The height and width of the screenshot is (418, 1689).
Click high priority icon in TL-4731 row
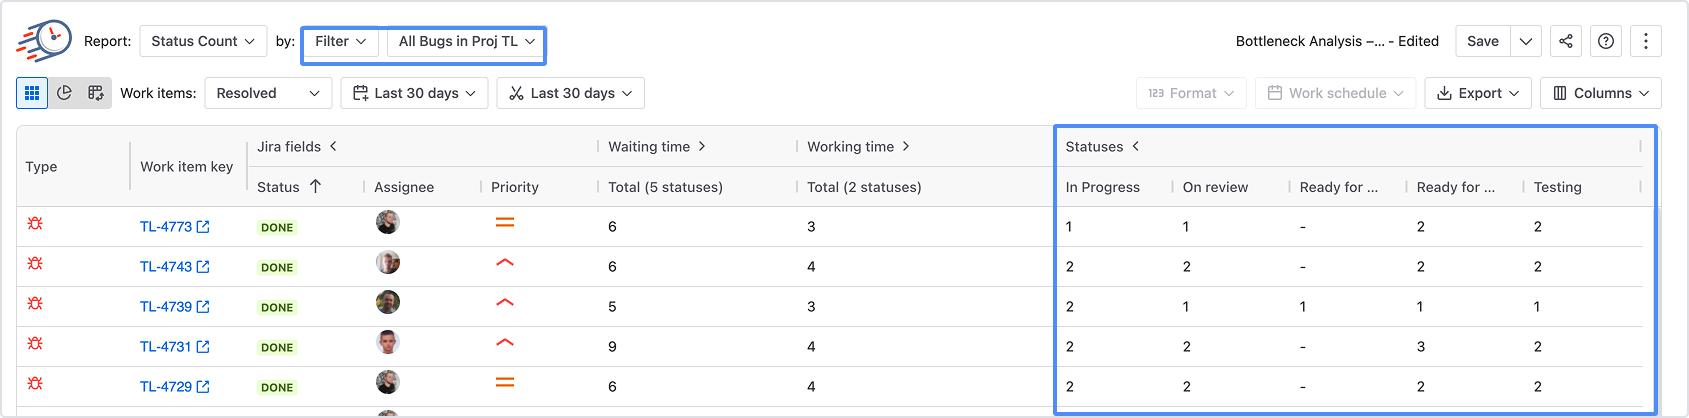505,343
